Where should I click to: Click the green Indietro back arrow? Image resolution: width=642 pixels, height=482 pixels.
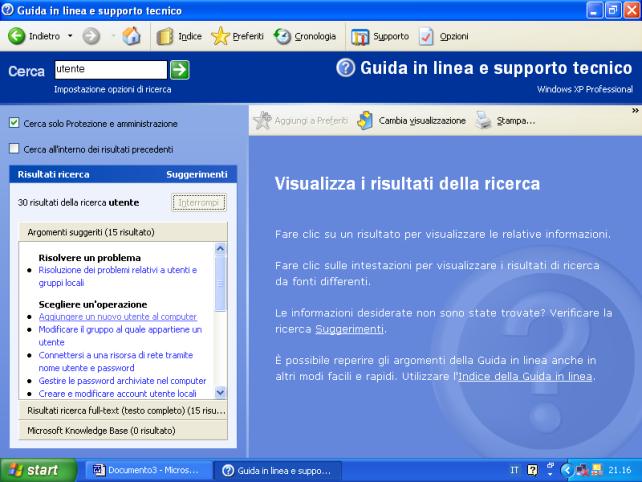[17, 36]
